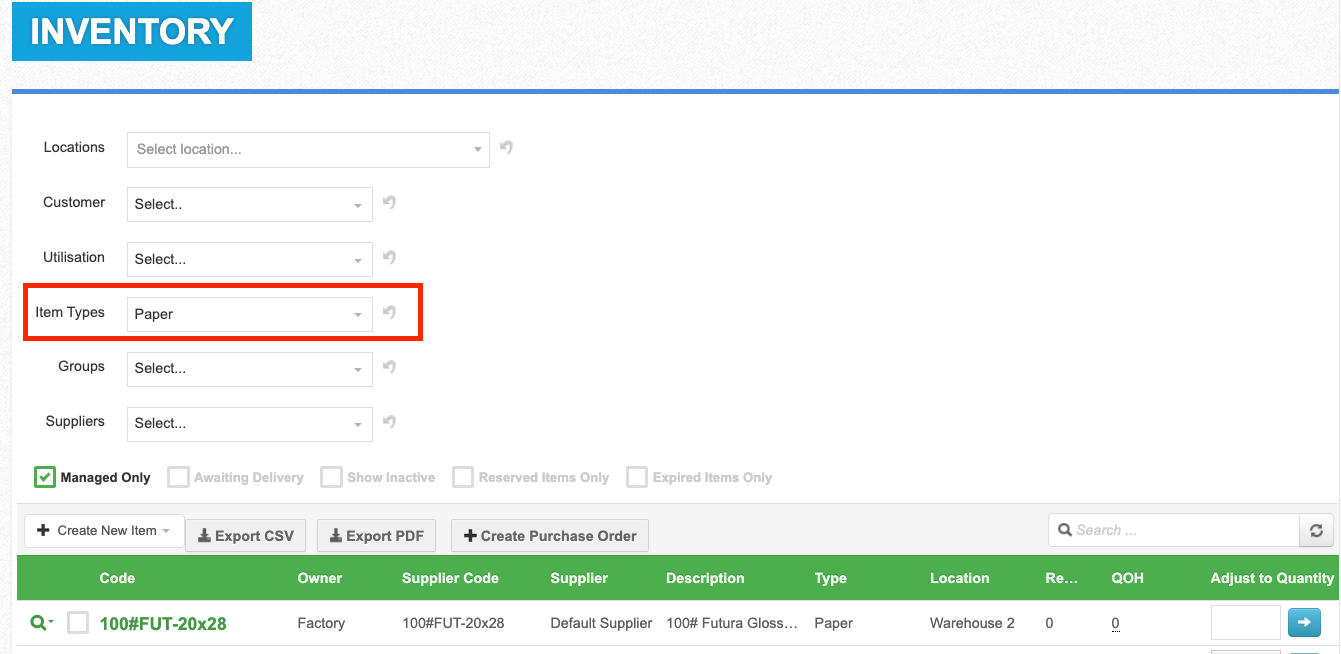This screenshot has height=654, width=1341.
Task: Click the Adjust to Quantity input box
Action: click(1245, 622)
